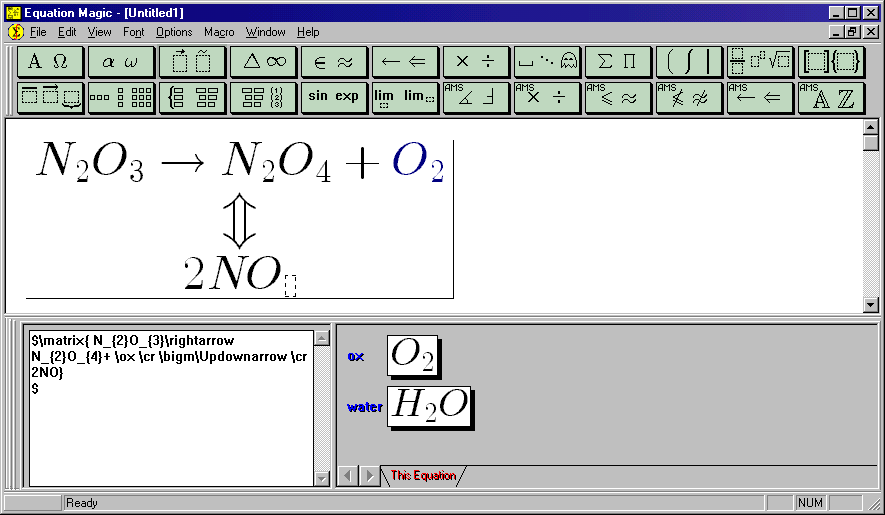This screenshot has height=515, width=885.
Task: Open the numbered equation array palette
Action: click(264, 98)
